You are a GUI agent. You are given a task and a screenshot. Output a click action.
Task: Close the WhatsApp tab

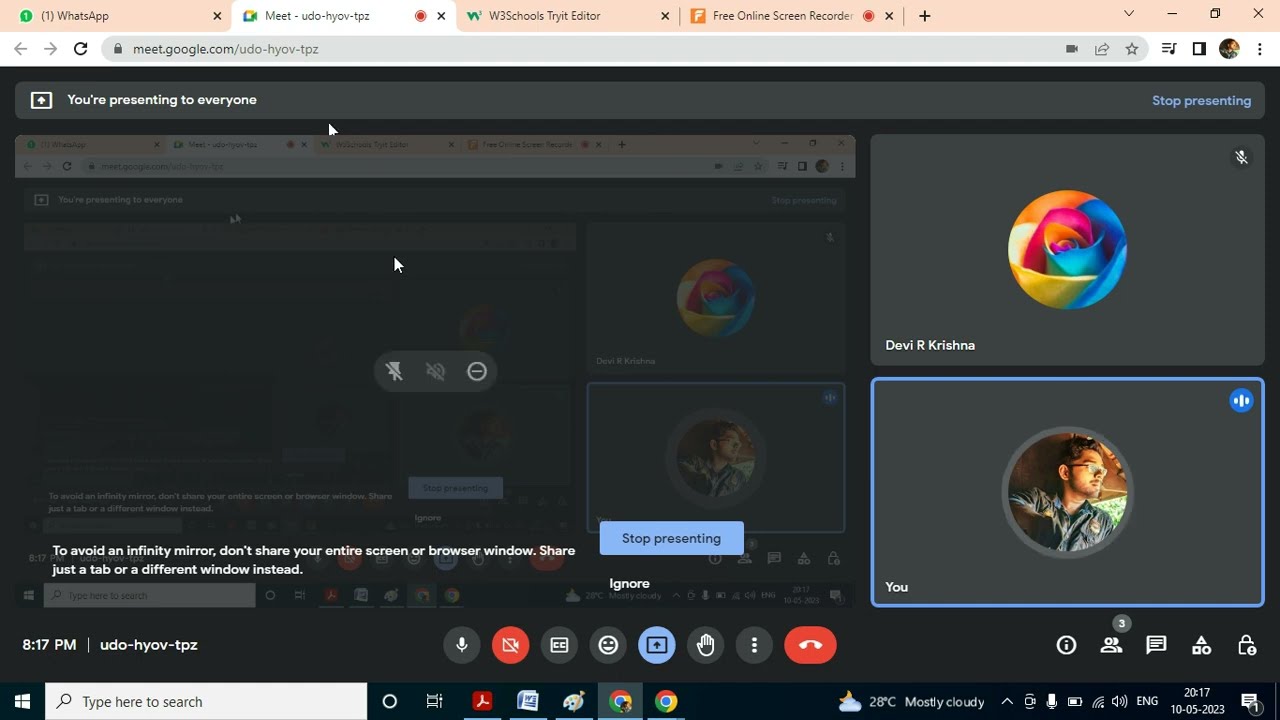[x=217, y=16]
